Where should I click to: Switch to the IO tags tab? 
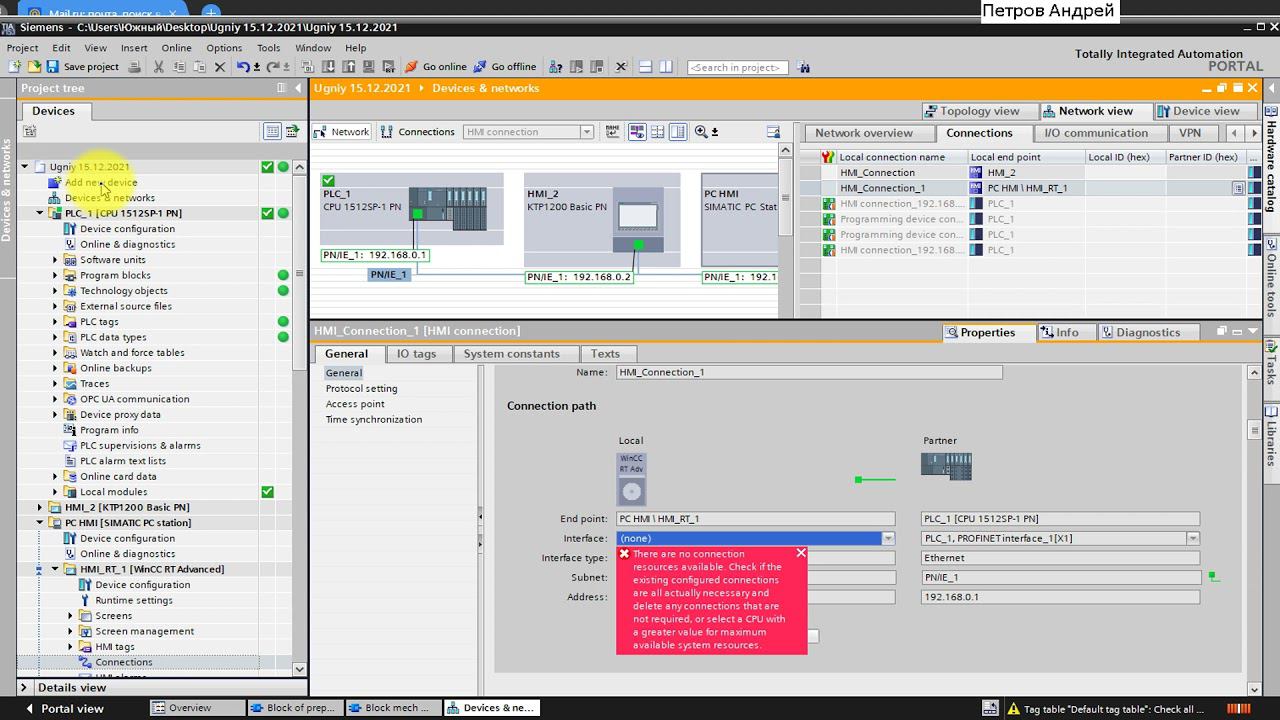pyautogui.click(x=416, y=354)
